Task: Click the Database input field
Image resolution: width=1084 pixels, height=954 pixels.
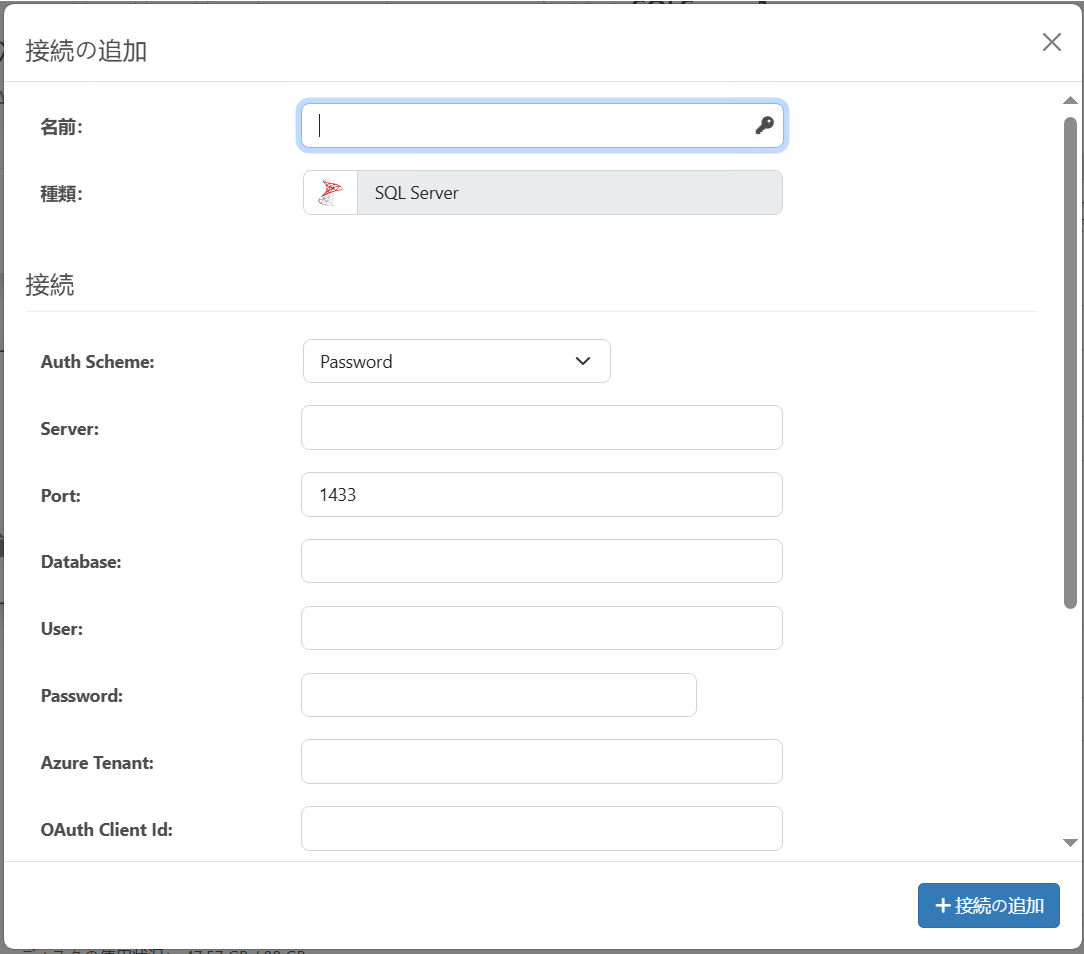Action: [542, 561]
